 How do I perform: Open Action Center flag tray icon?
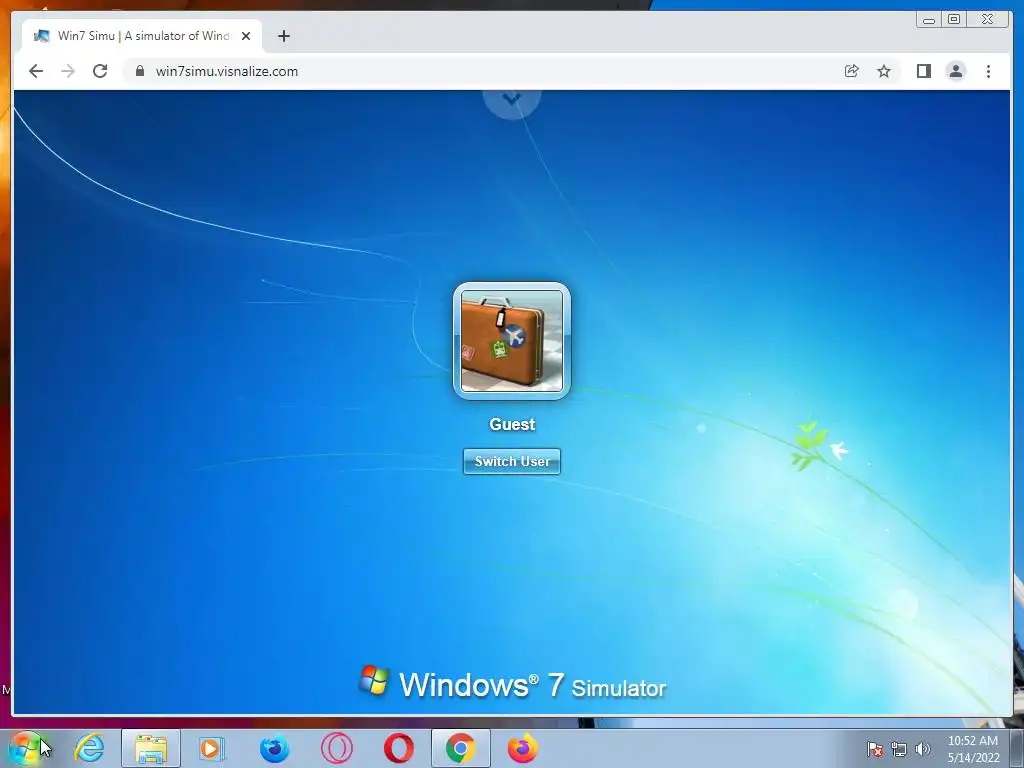click(874, 750)
